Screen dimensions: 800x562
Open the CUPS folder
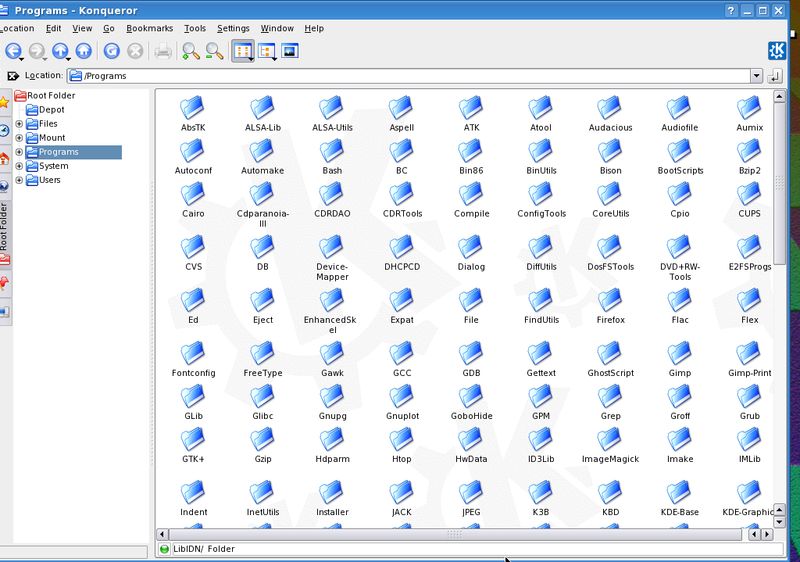pyautogui.click(x=749, y=199)
